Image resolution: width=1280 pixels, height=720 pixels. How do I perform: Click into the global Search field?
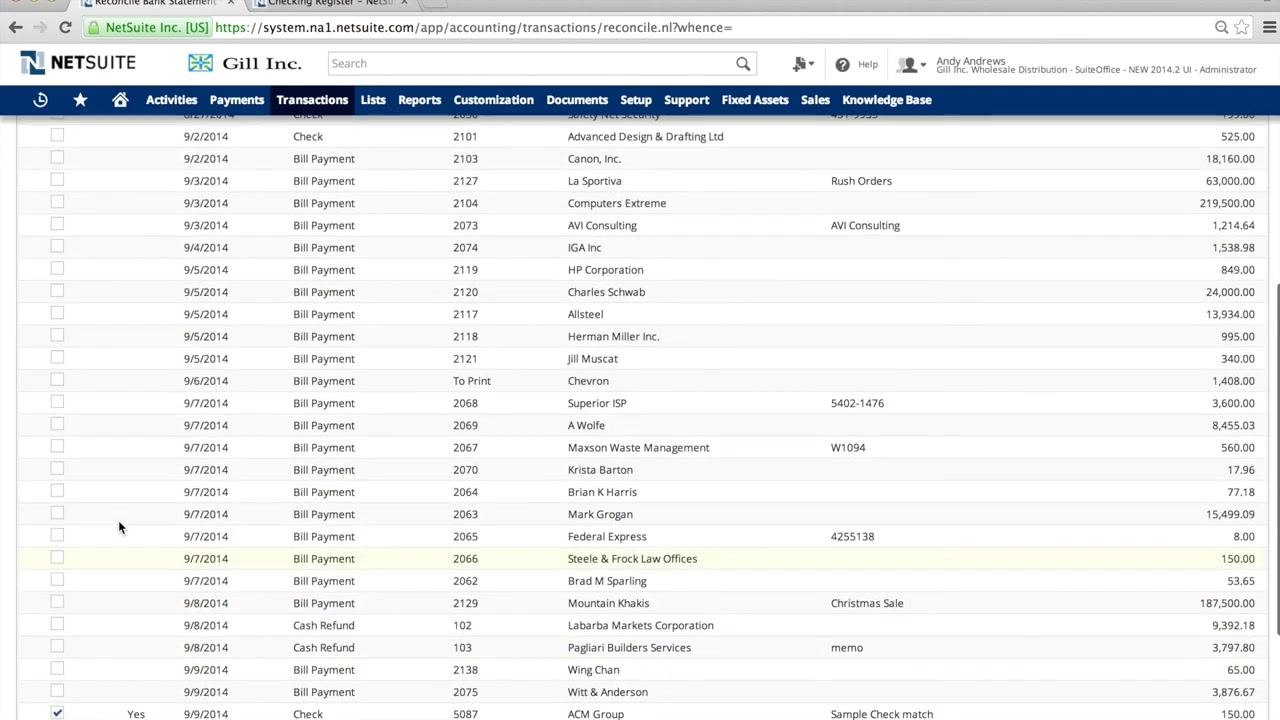(x=530, y=64)
